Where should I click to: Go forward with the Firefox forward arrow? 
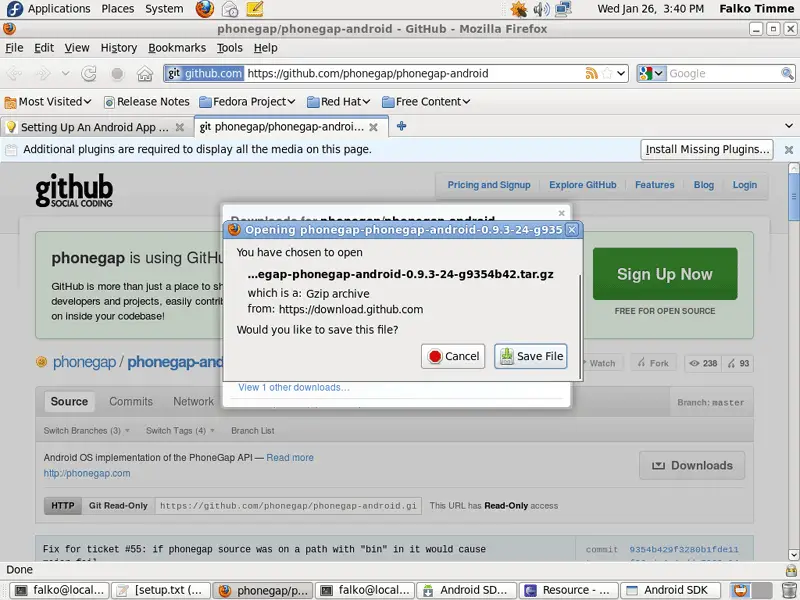[x=43, y=73]
